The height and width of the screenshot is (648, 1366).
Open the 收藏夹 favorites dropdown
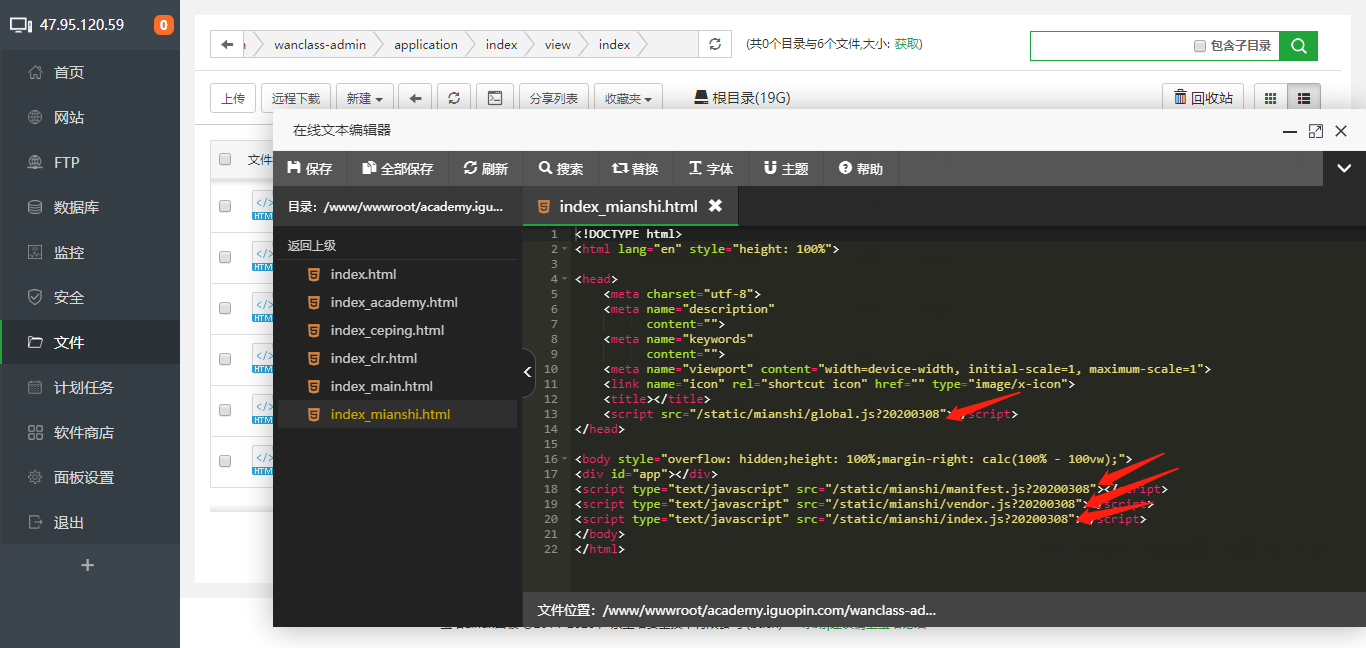coord(628,96)
